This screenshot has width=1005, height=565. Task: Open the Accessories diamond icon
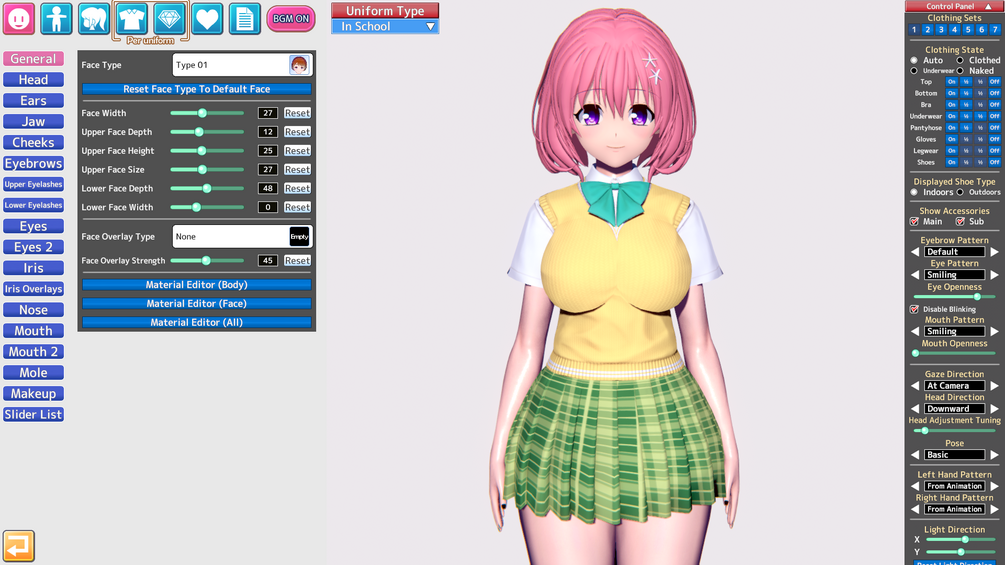[169, 19]
